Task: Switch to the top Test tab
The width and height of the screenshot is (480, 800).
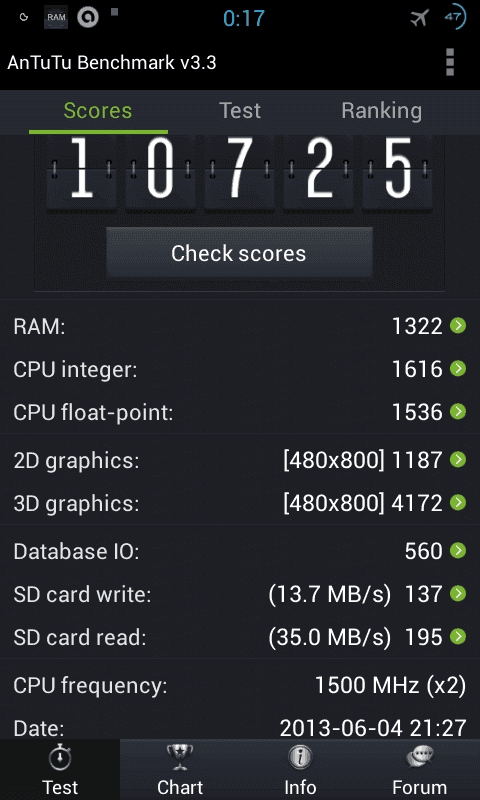Action: (x=240, y=111)
